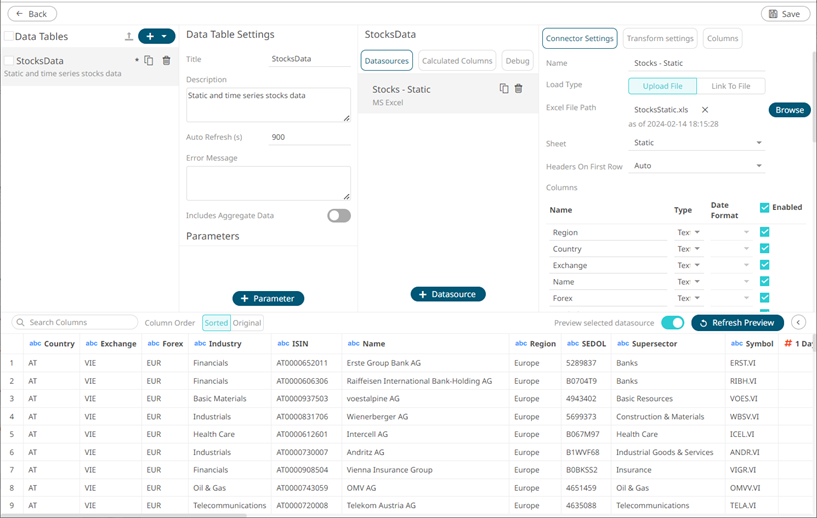Duplicate the StocksData data table
Screen dimensions: 817x518
click(148, 60)
